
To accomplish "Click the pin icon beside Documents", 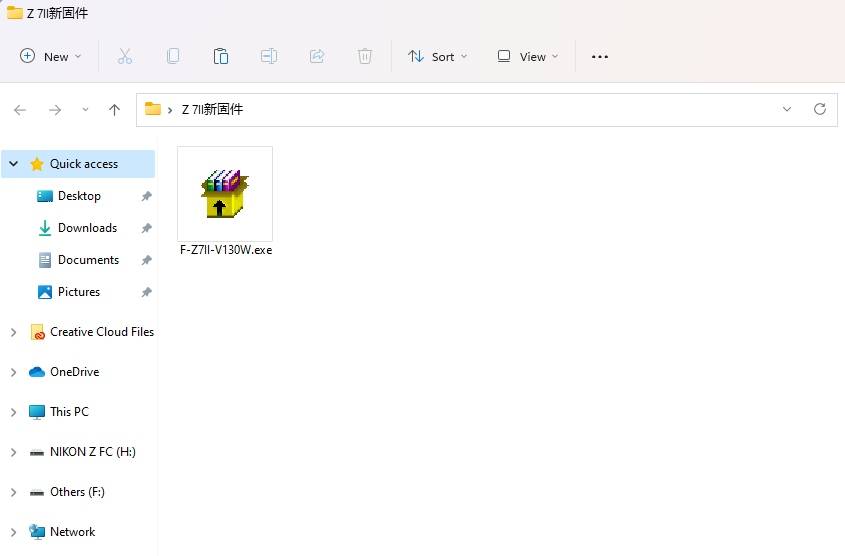I will 147,260.
